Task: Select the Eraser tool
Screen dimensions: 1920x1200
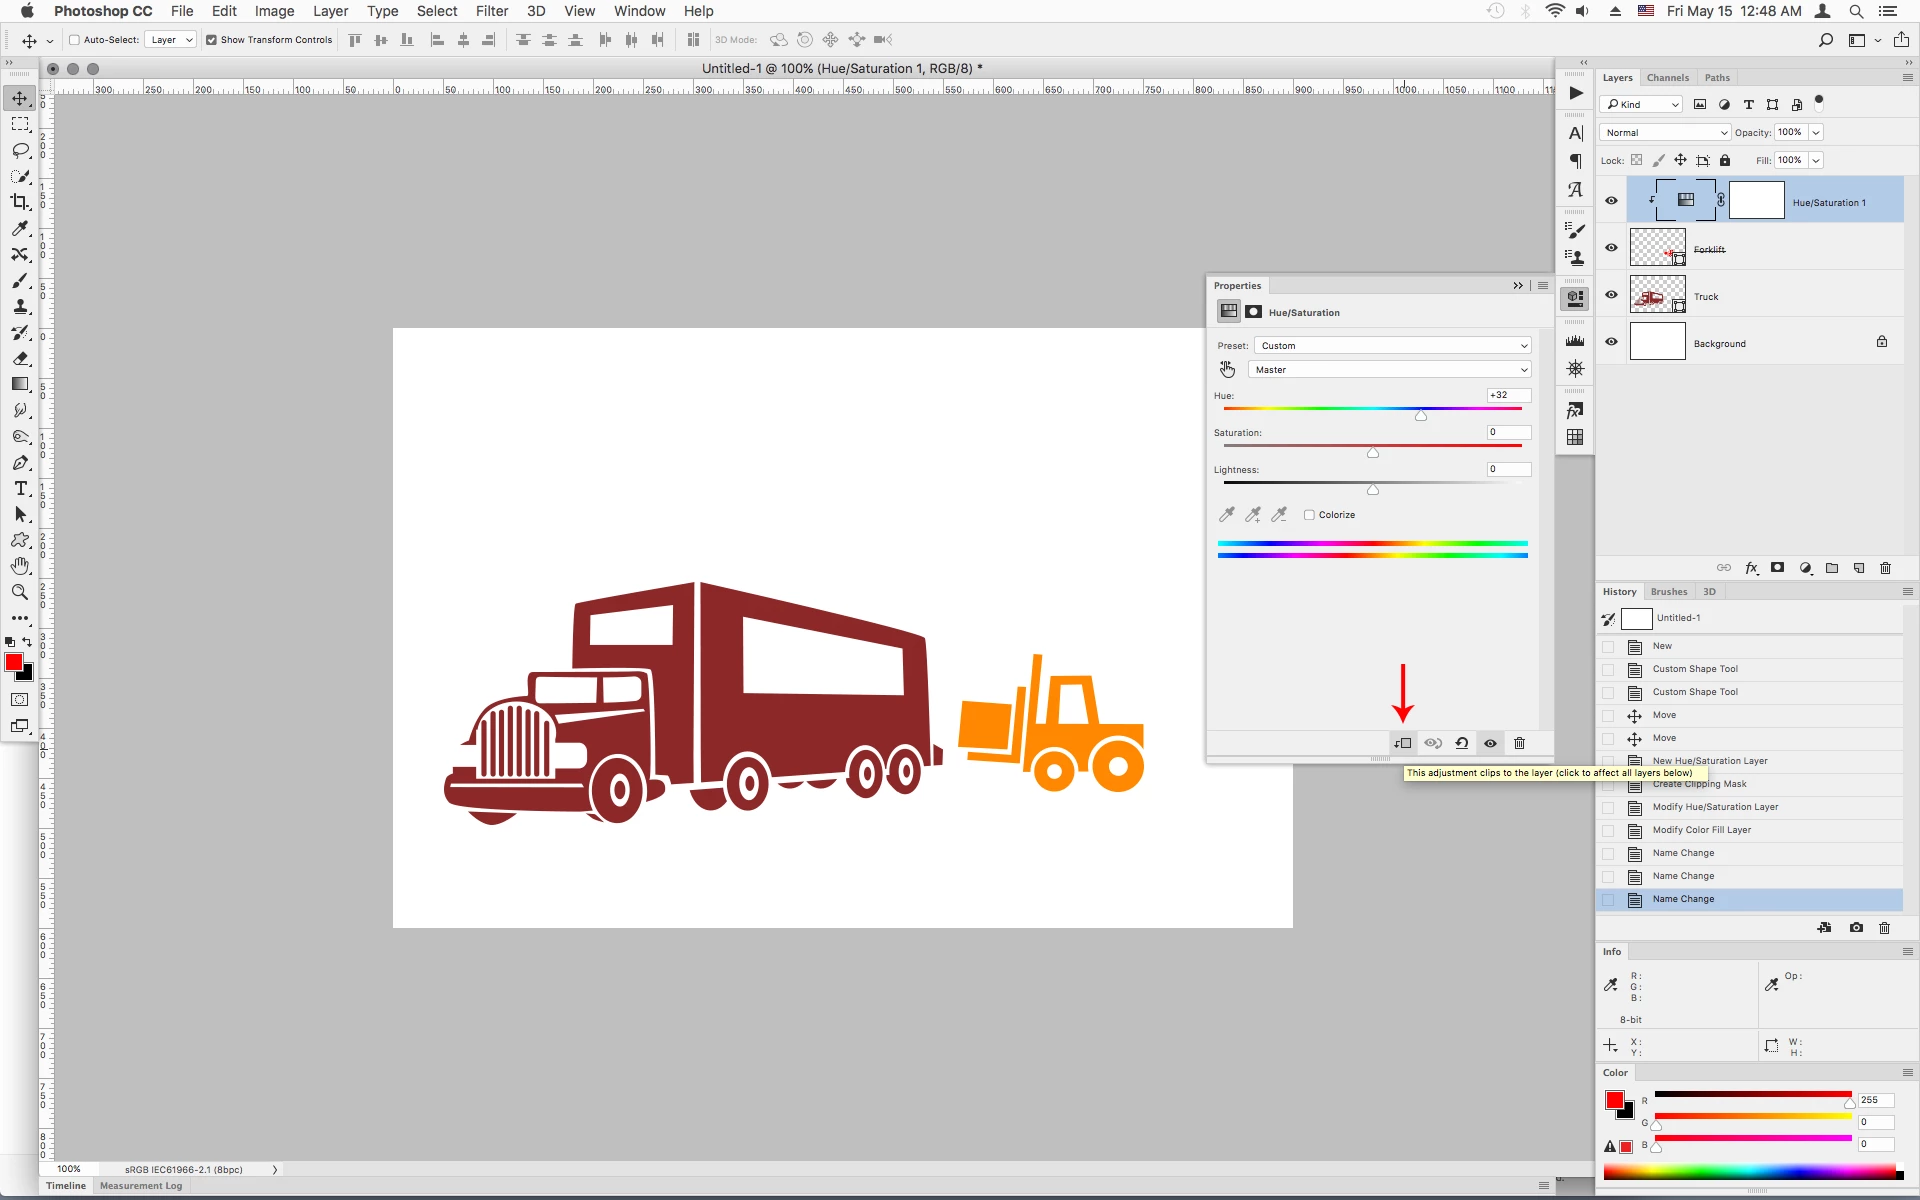Action: click(20, 358)
